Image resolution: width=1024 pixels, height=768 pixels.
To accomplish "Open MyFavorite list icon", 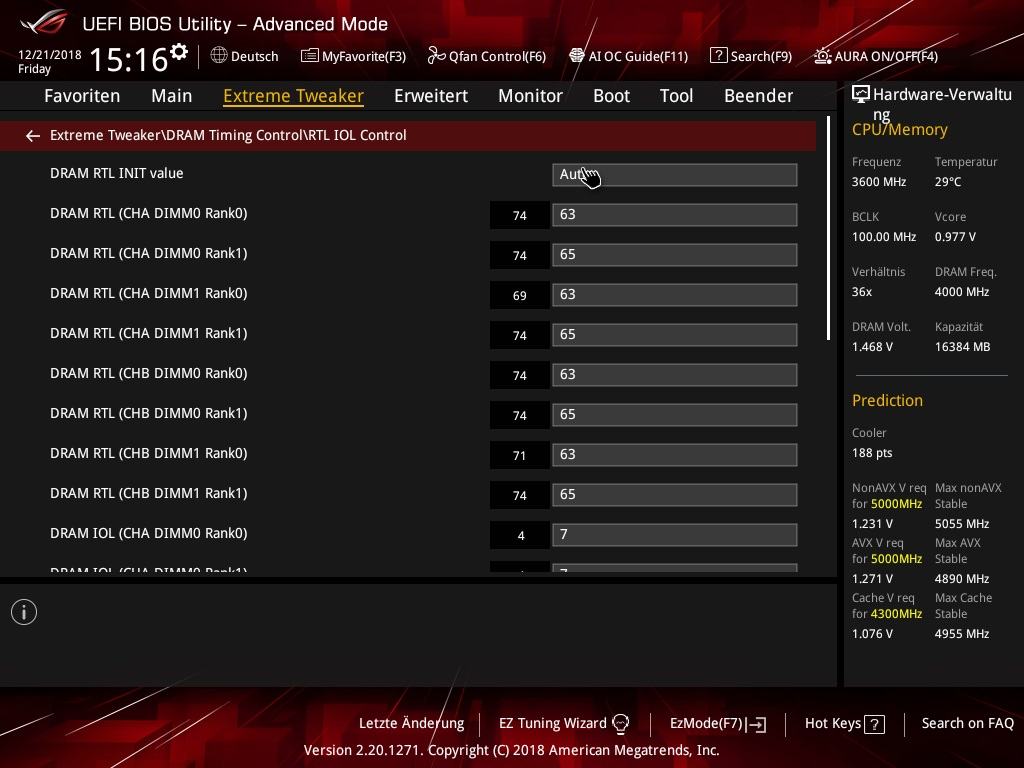I will click(310, 56).
